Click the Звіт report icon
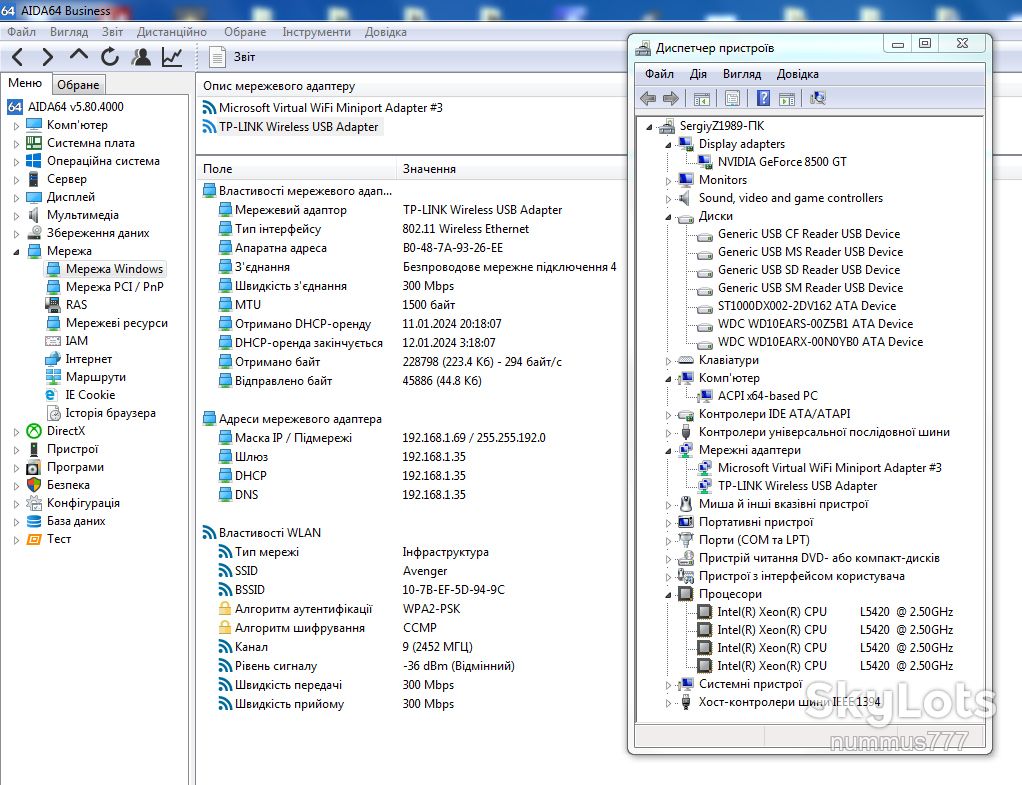The height and width of the screenshot is (785, 1022). [217, 57]
